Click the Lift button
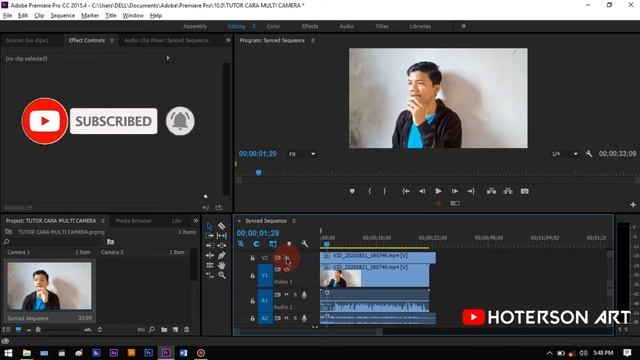640x360 pixels. [491, 191]
